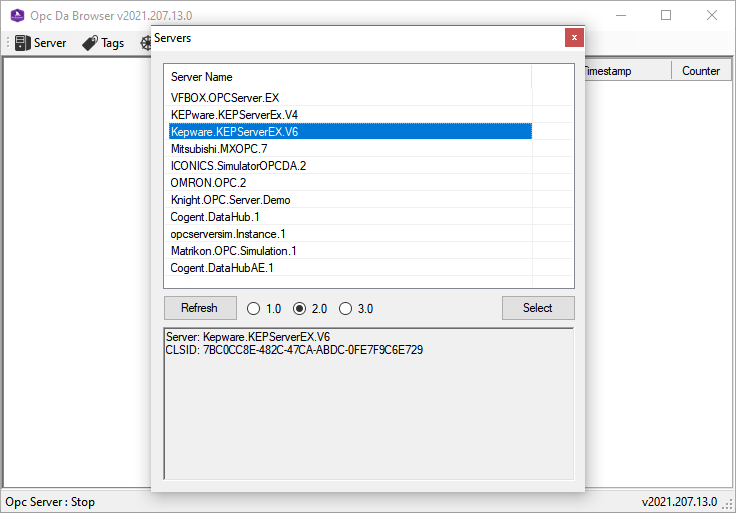Select Kepware.KEPServerEX.V6 row
The height and width of the screenshot is (513, 736).
tap(350, 132)
